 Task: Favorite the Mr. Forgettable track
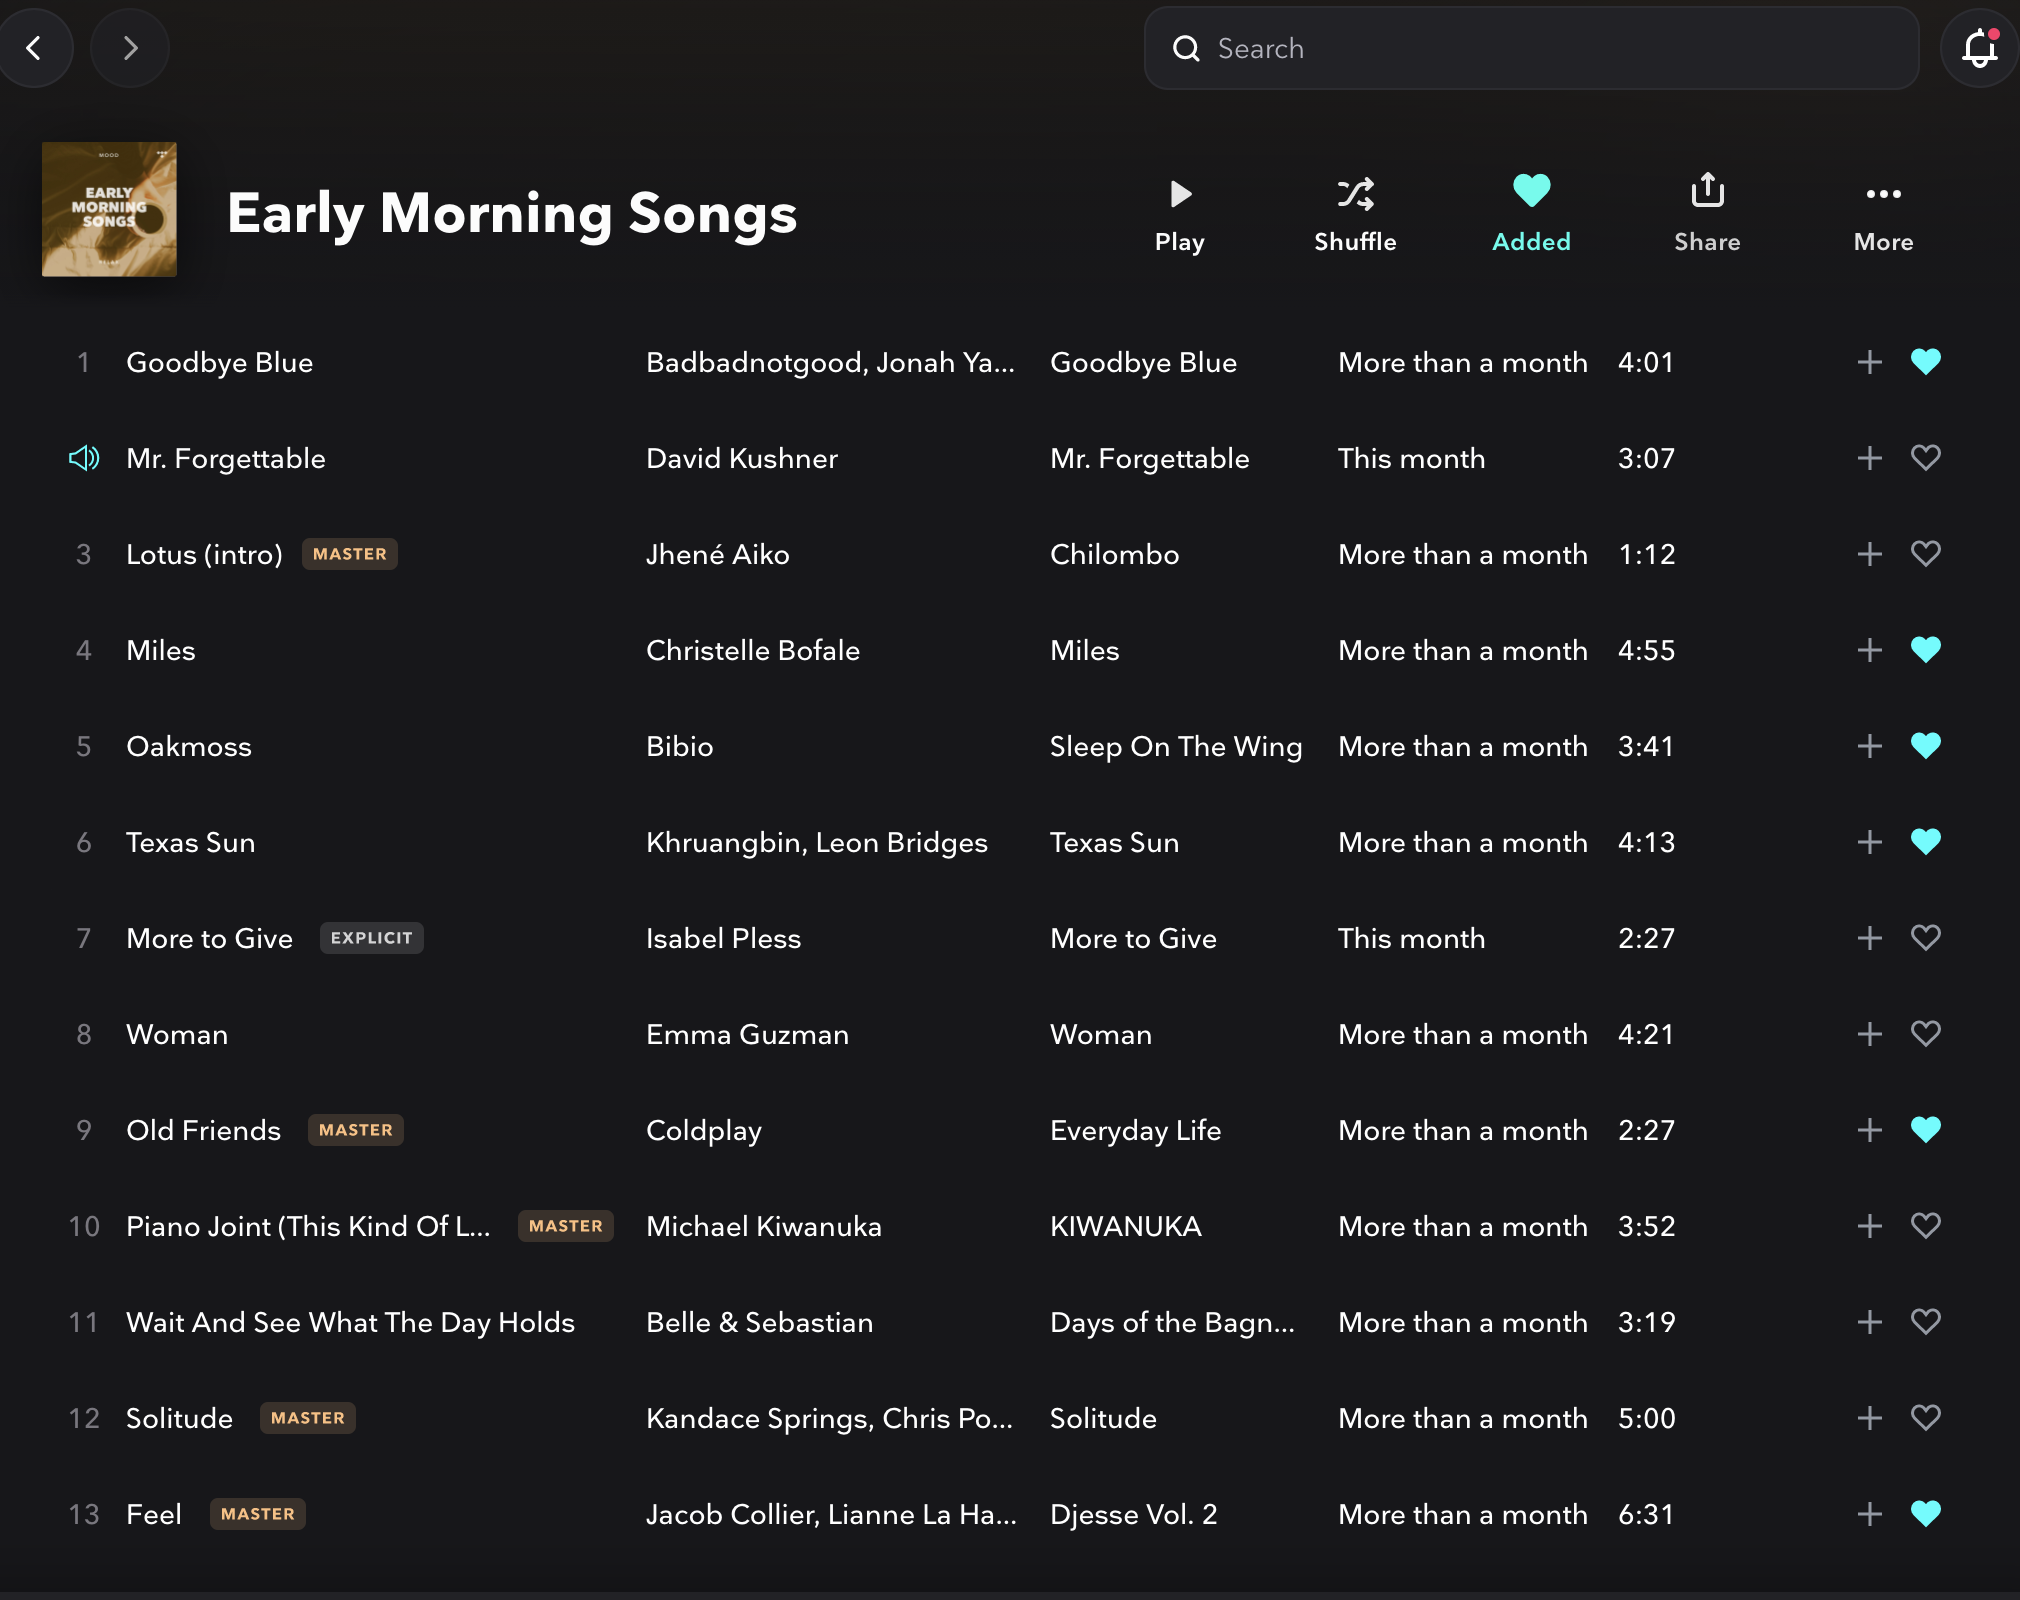pyautogui.click(x=1925, y=458)
